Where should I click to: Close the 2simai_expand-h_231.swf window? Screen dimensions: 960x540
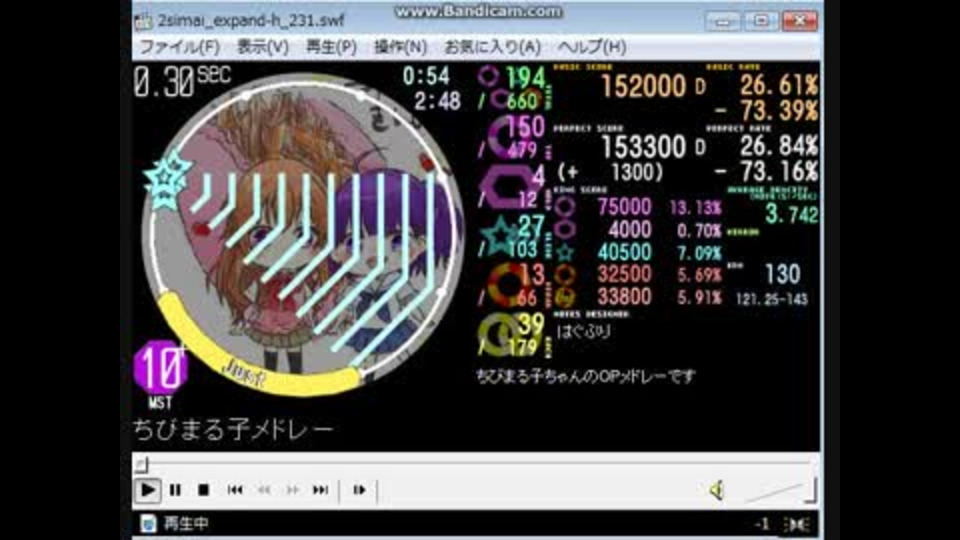(800, 21)
